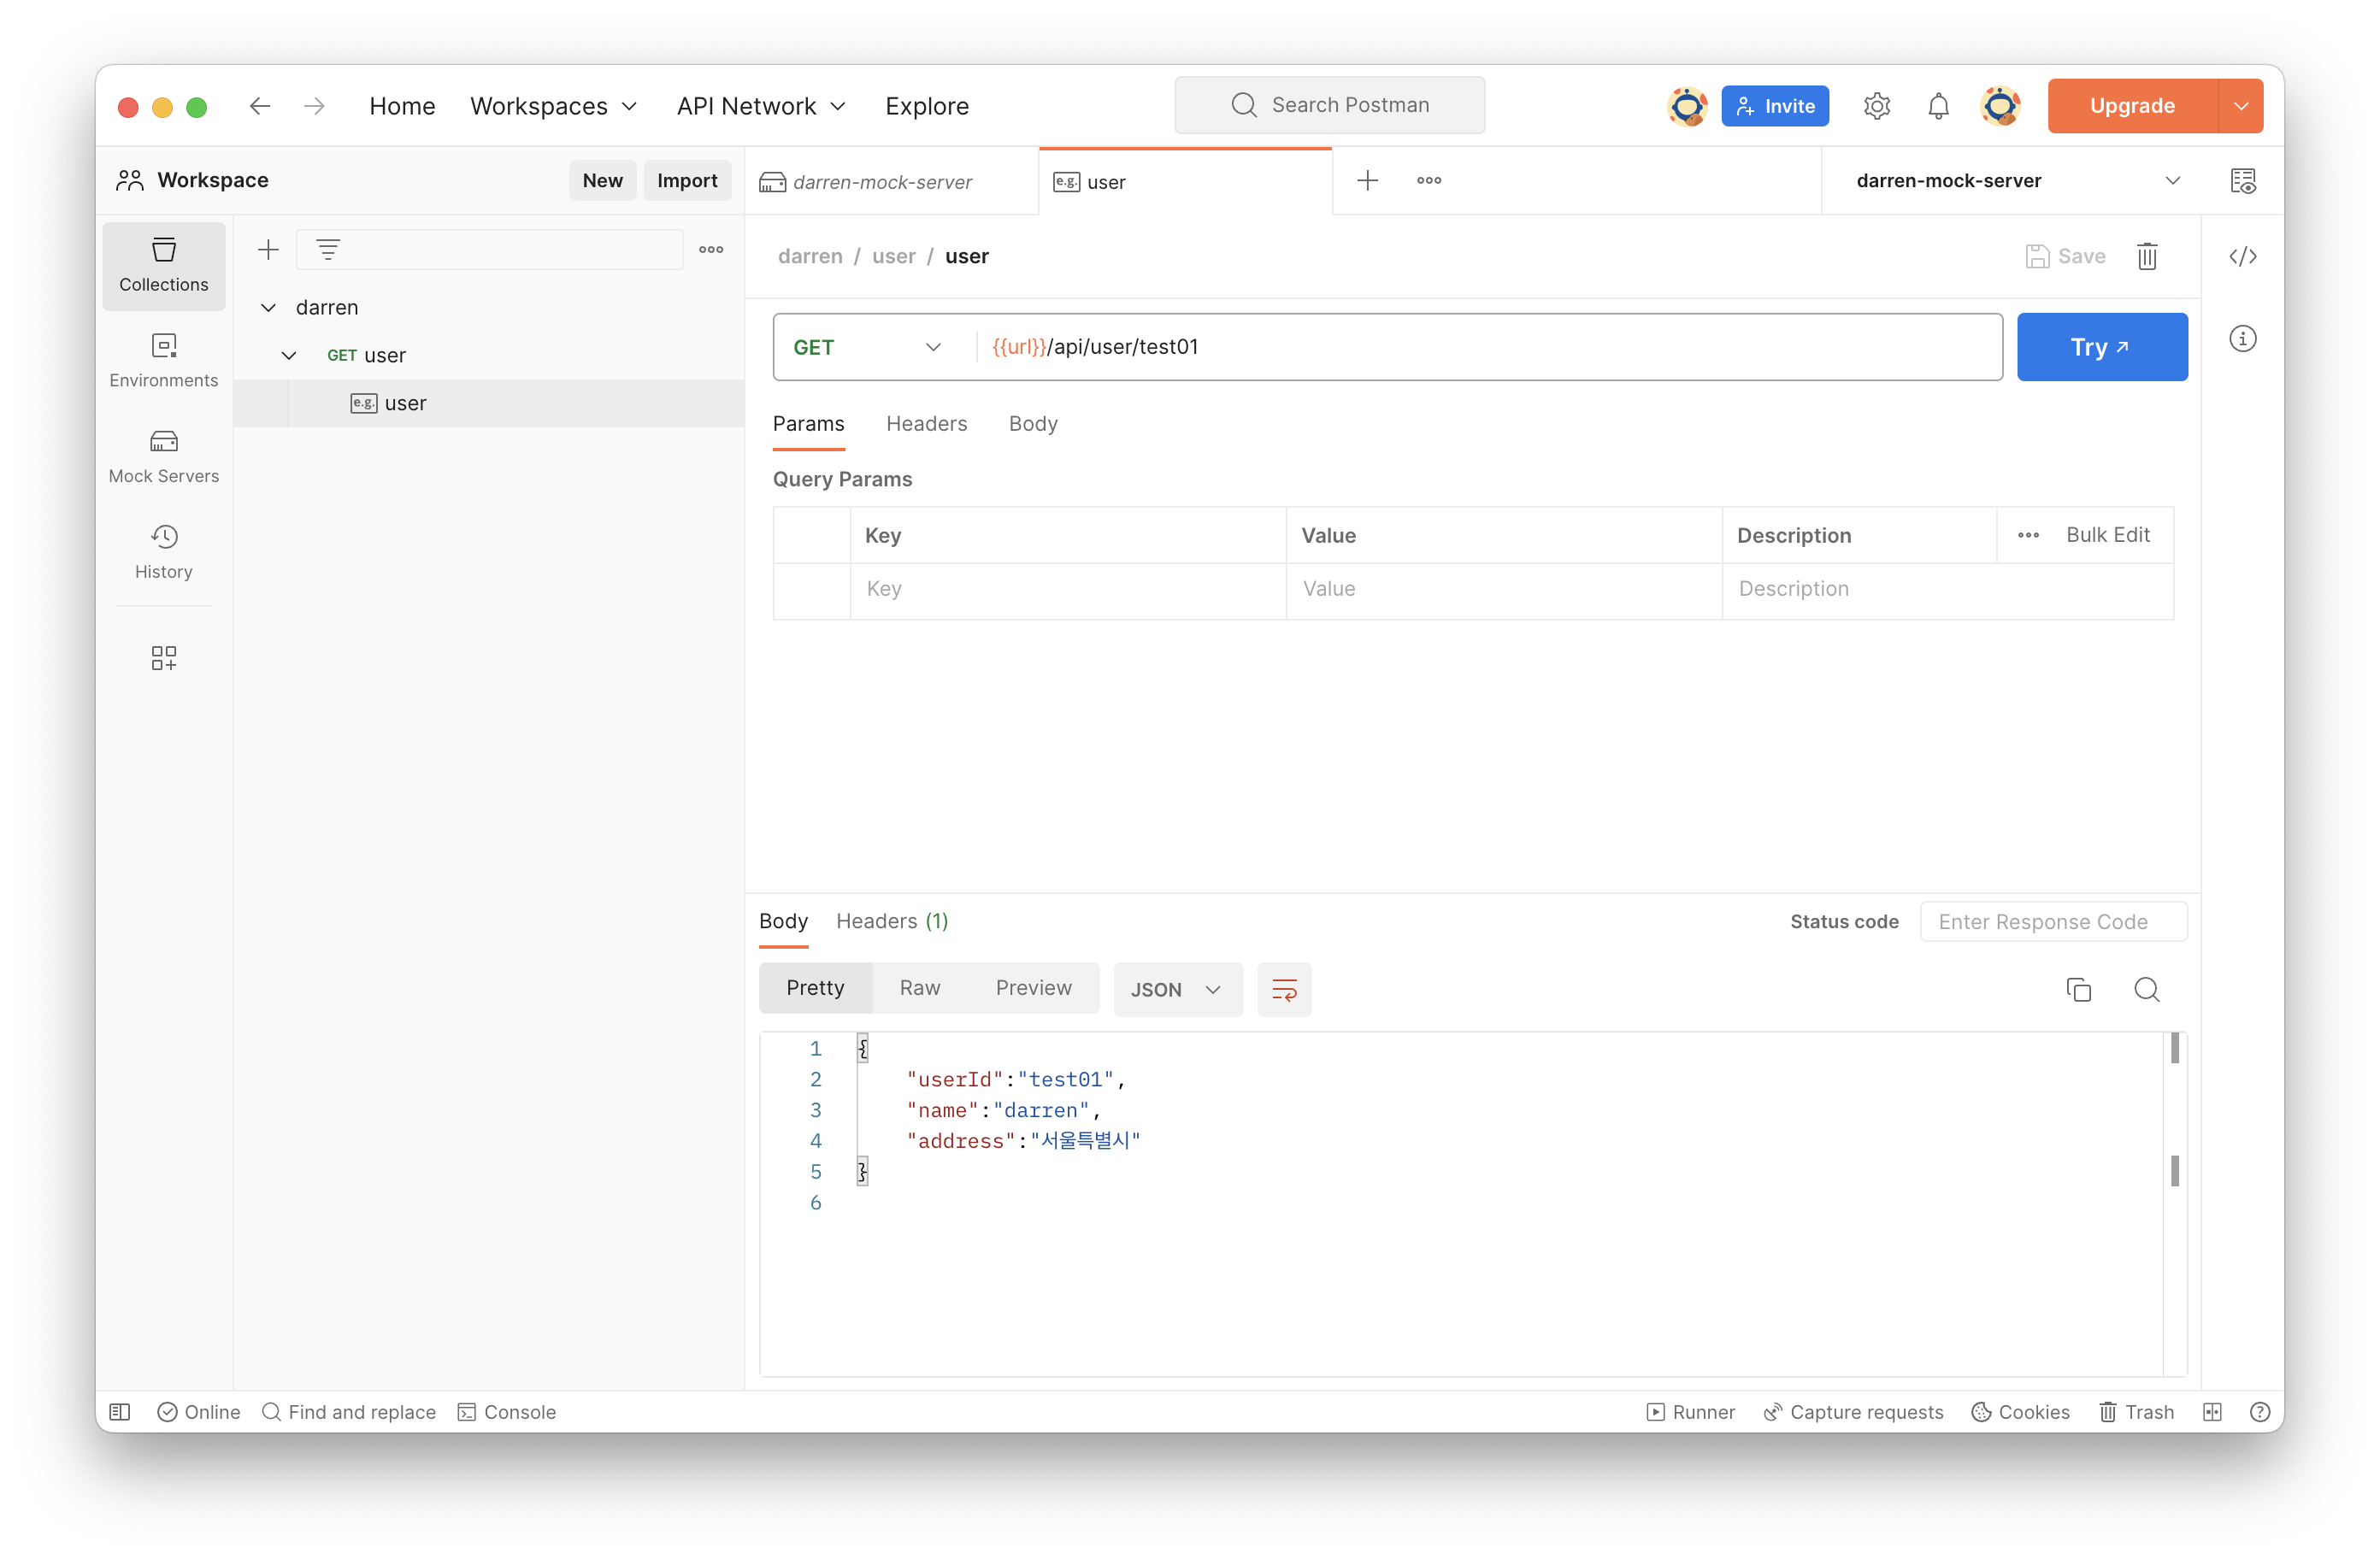Copy the response body with copy icon
This screenshot has height=1559, width=2380.
(x=2078, y=989)
